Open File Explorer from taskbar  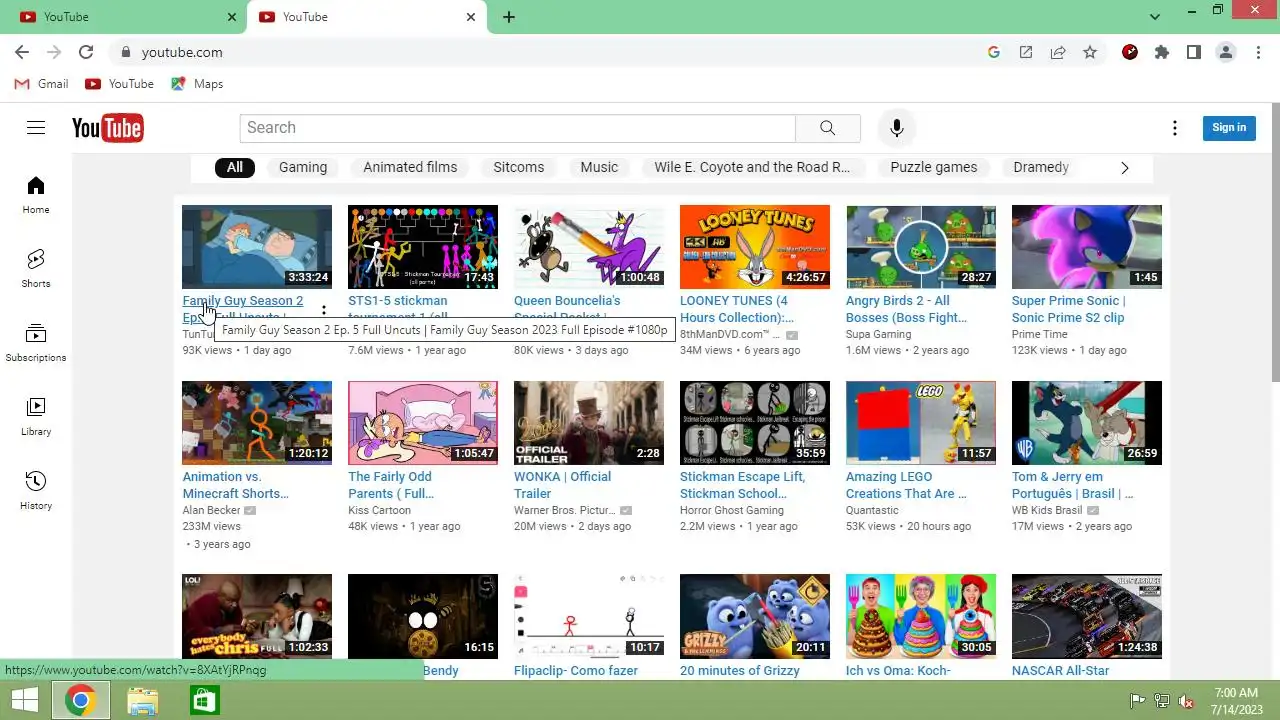(x=143, y=700)
